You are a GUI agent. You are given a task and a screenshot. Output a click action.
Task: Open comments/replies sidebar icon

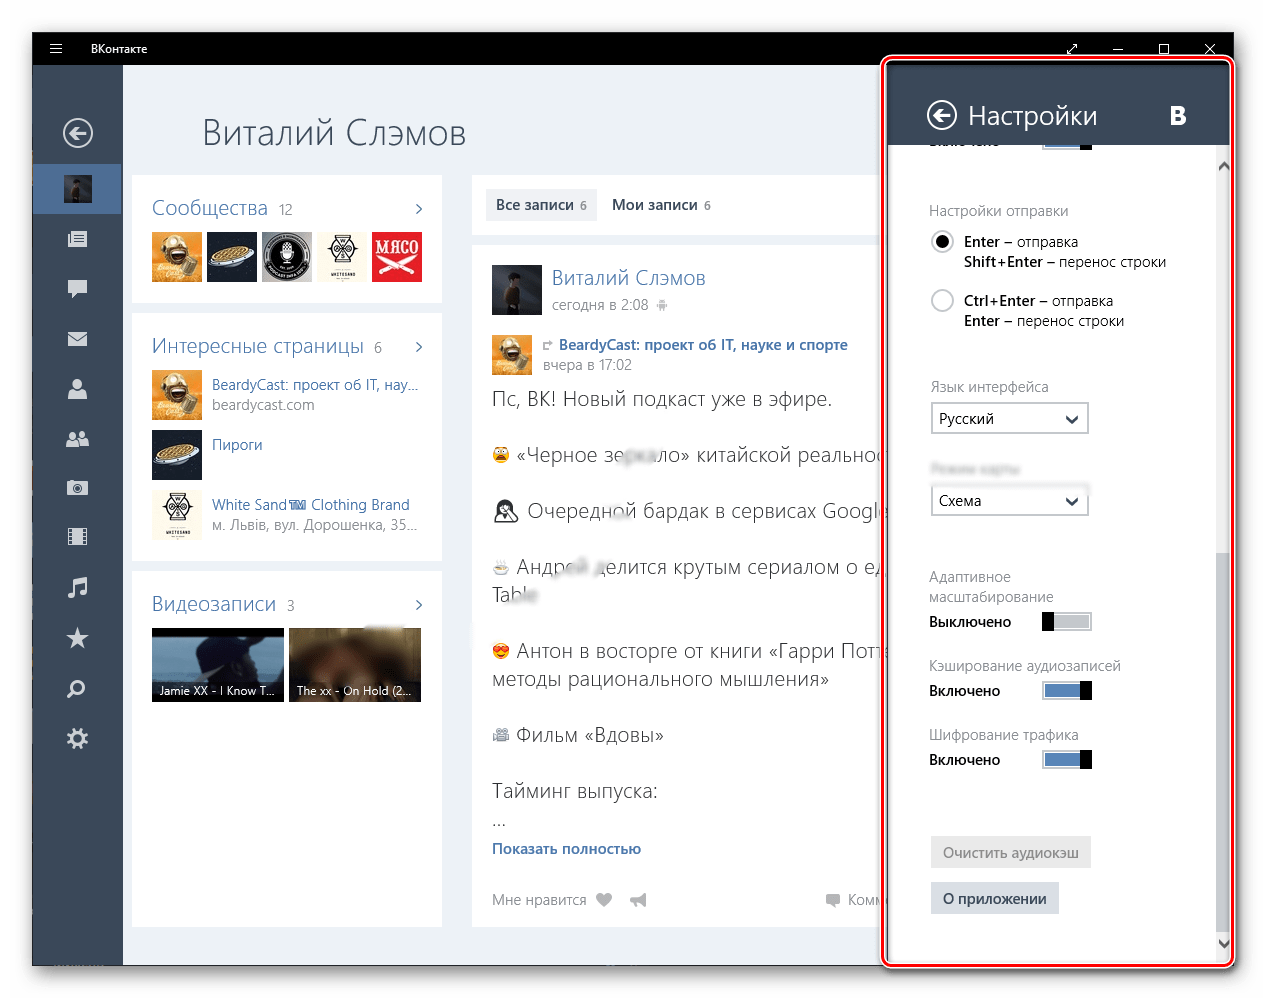(x=77, y=289)
